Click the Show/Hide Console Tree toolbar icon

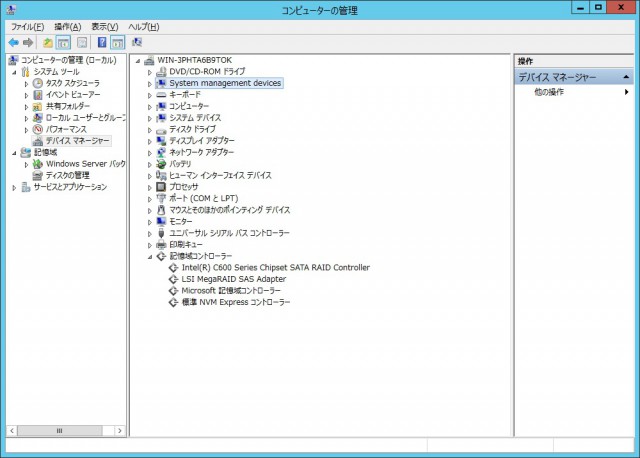[63, 43]
